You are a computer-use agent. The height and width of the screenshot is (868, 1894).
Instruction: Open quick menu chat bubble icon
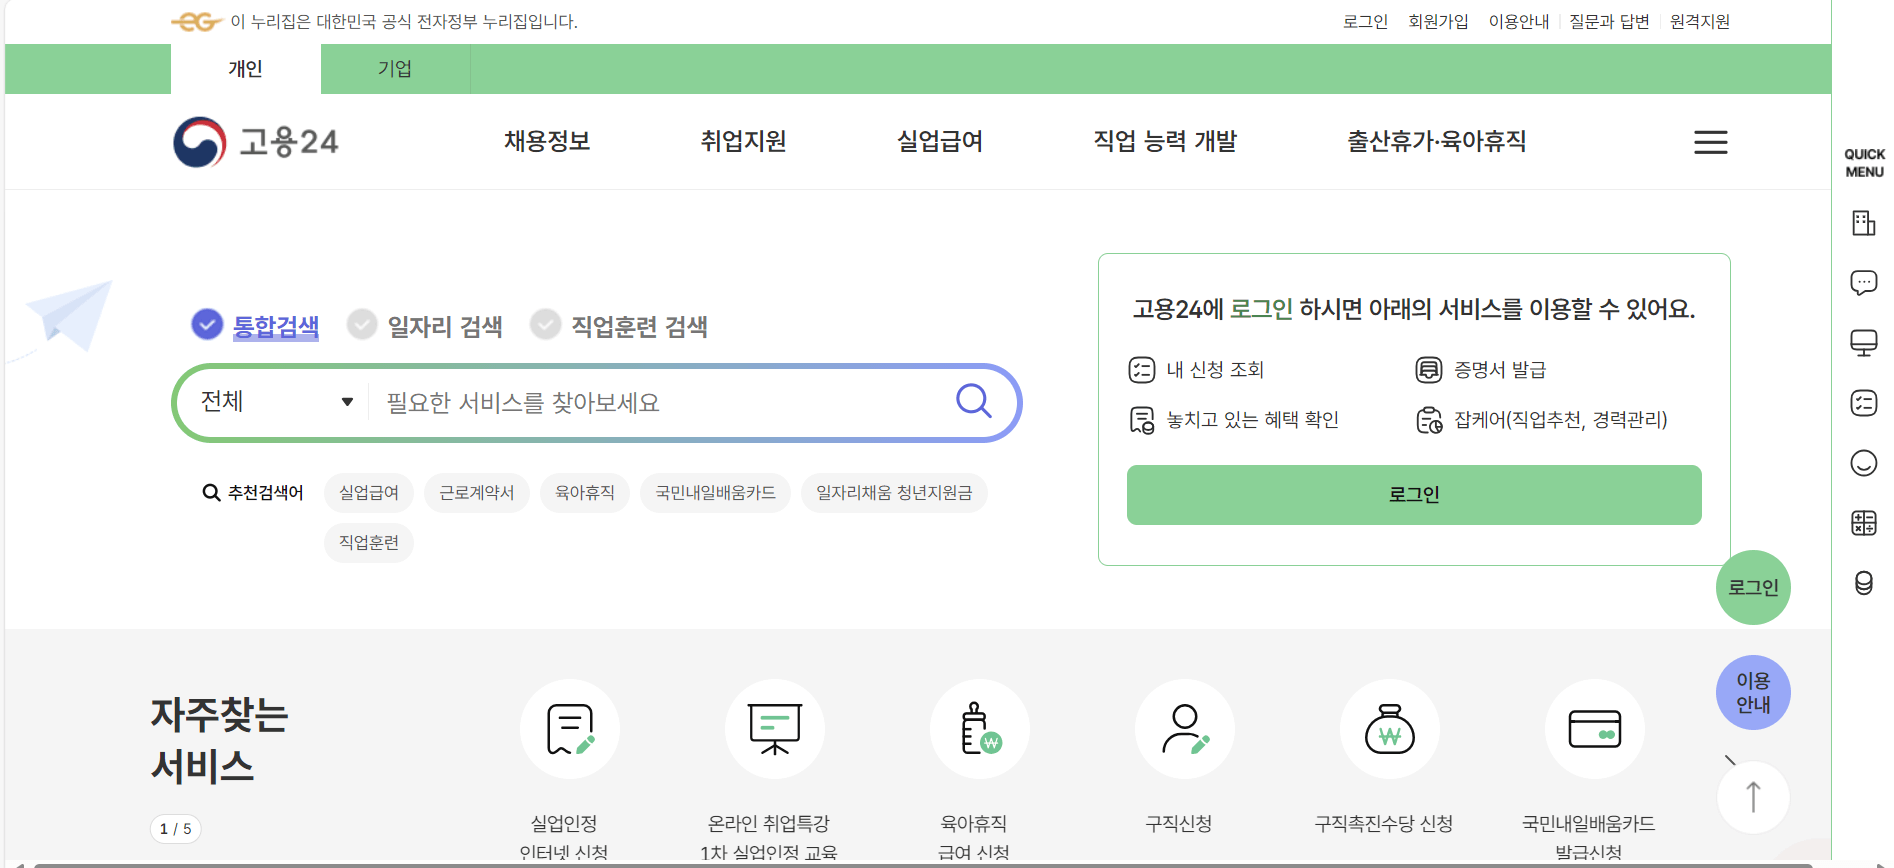[1863, 283]
